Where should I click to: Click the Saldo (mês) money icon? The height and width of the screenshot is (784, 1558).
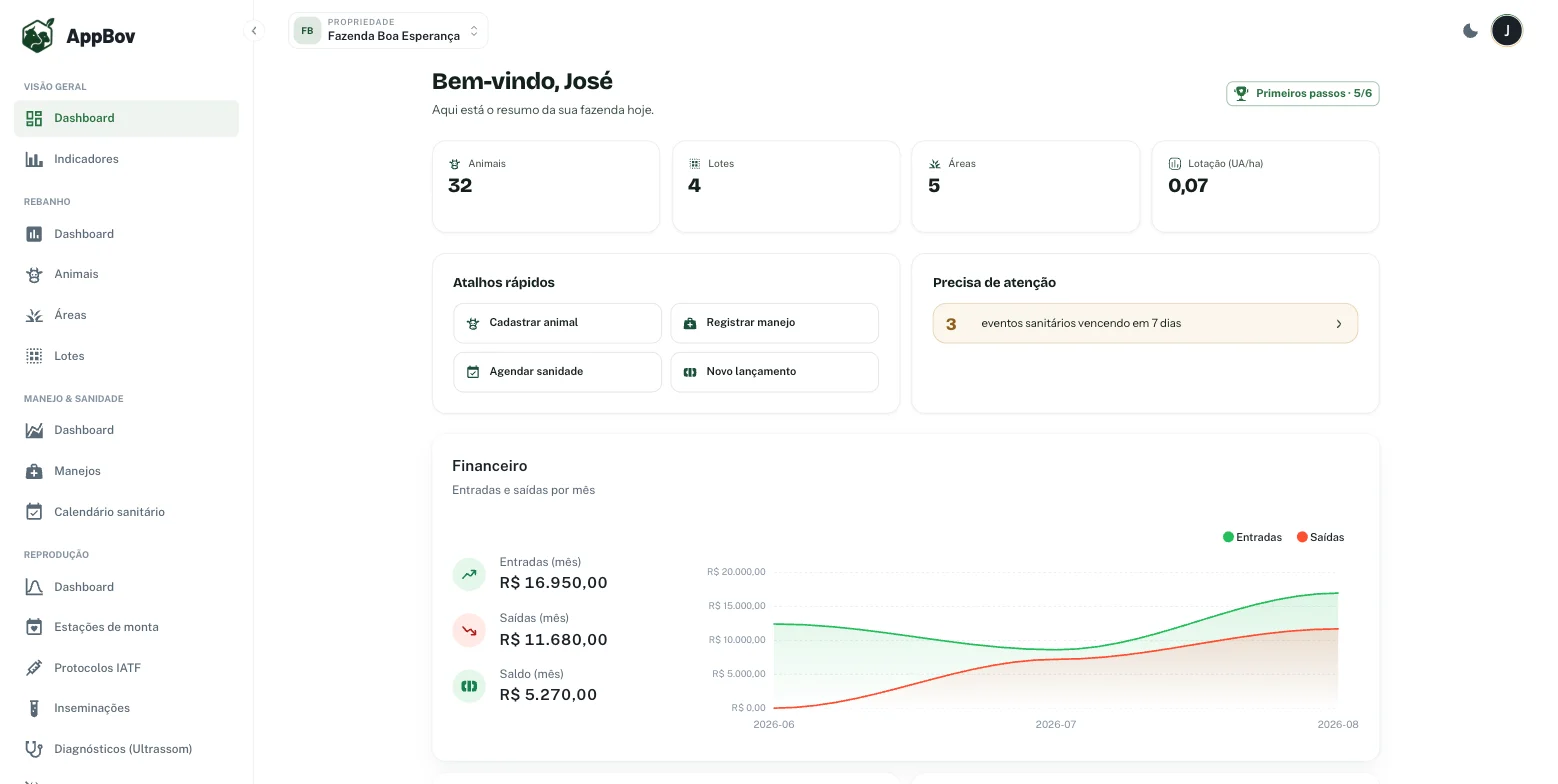click(469, 686)
